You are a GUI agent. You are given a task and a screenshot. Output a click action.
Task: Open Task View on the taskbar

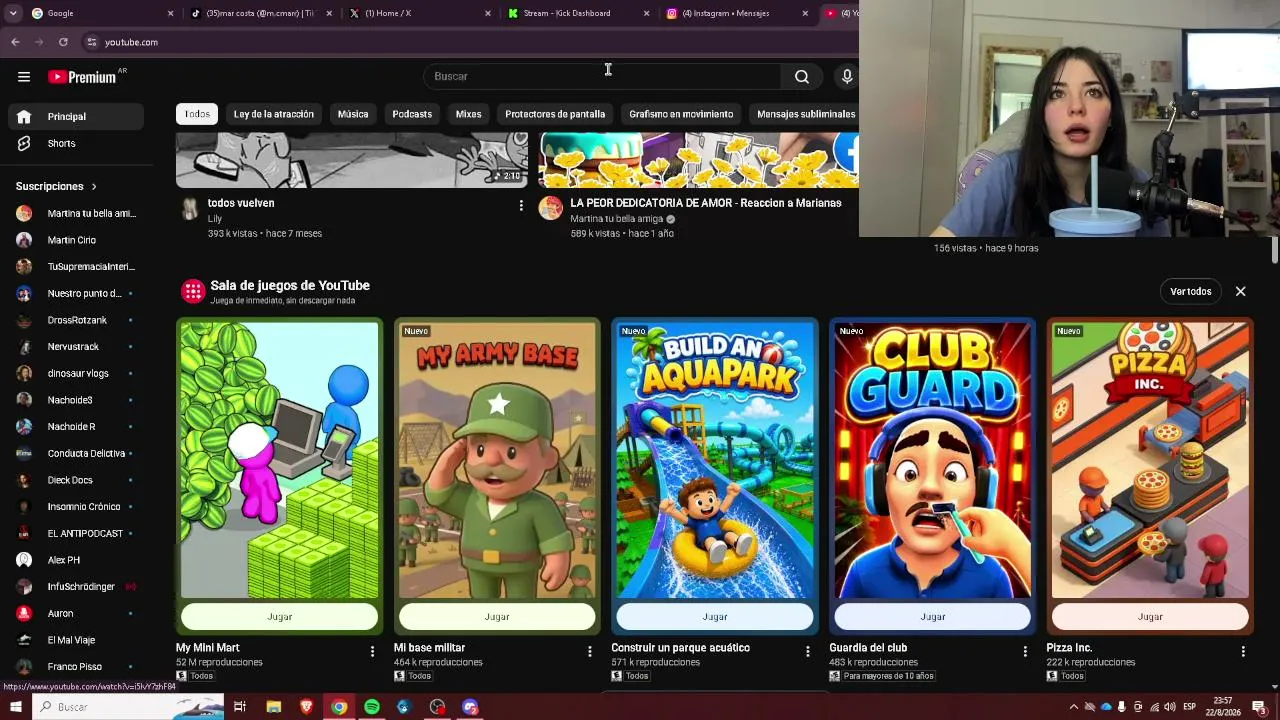[240, 707]
